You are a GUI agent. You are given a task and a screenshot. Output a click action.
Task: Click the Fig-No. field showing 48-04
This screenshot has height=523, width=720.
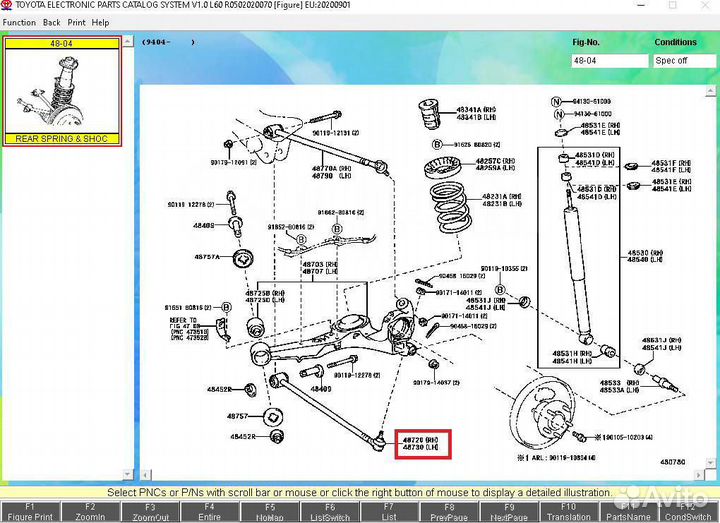(x=609, y=60)
